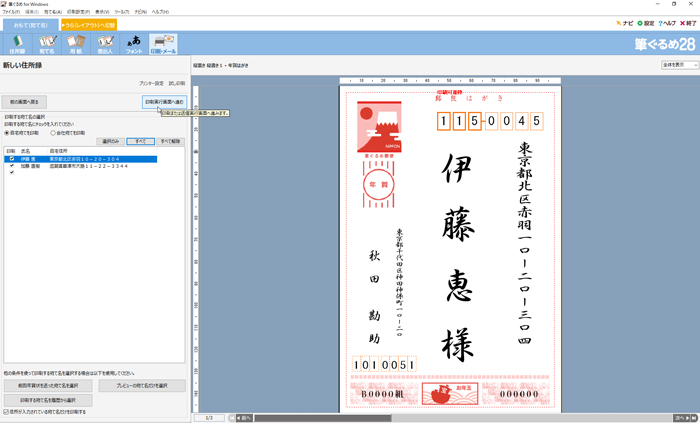Select 自宅宛てで印刷 radio button
This screenshot has width=700, height=423.
point(7,132)
